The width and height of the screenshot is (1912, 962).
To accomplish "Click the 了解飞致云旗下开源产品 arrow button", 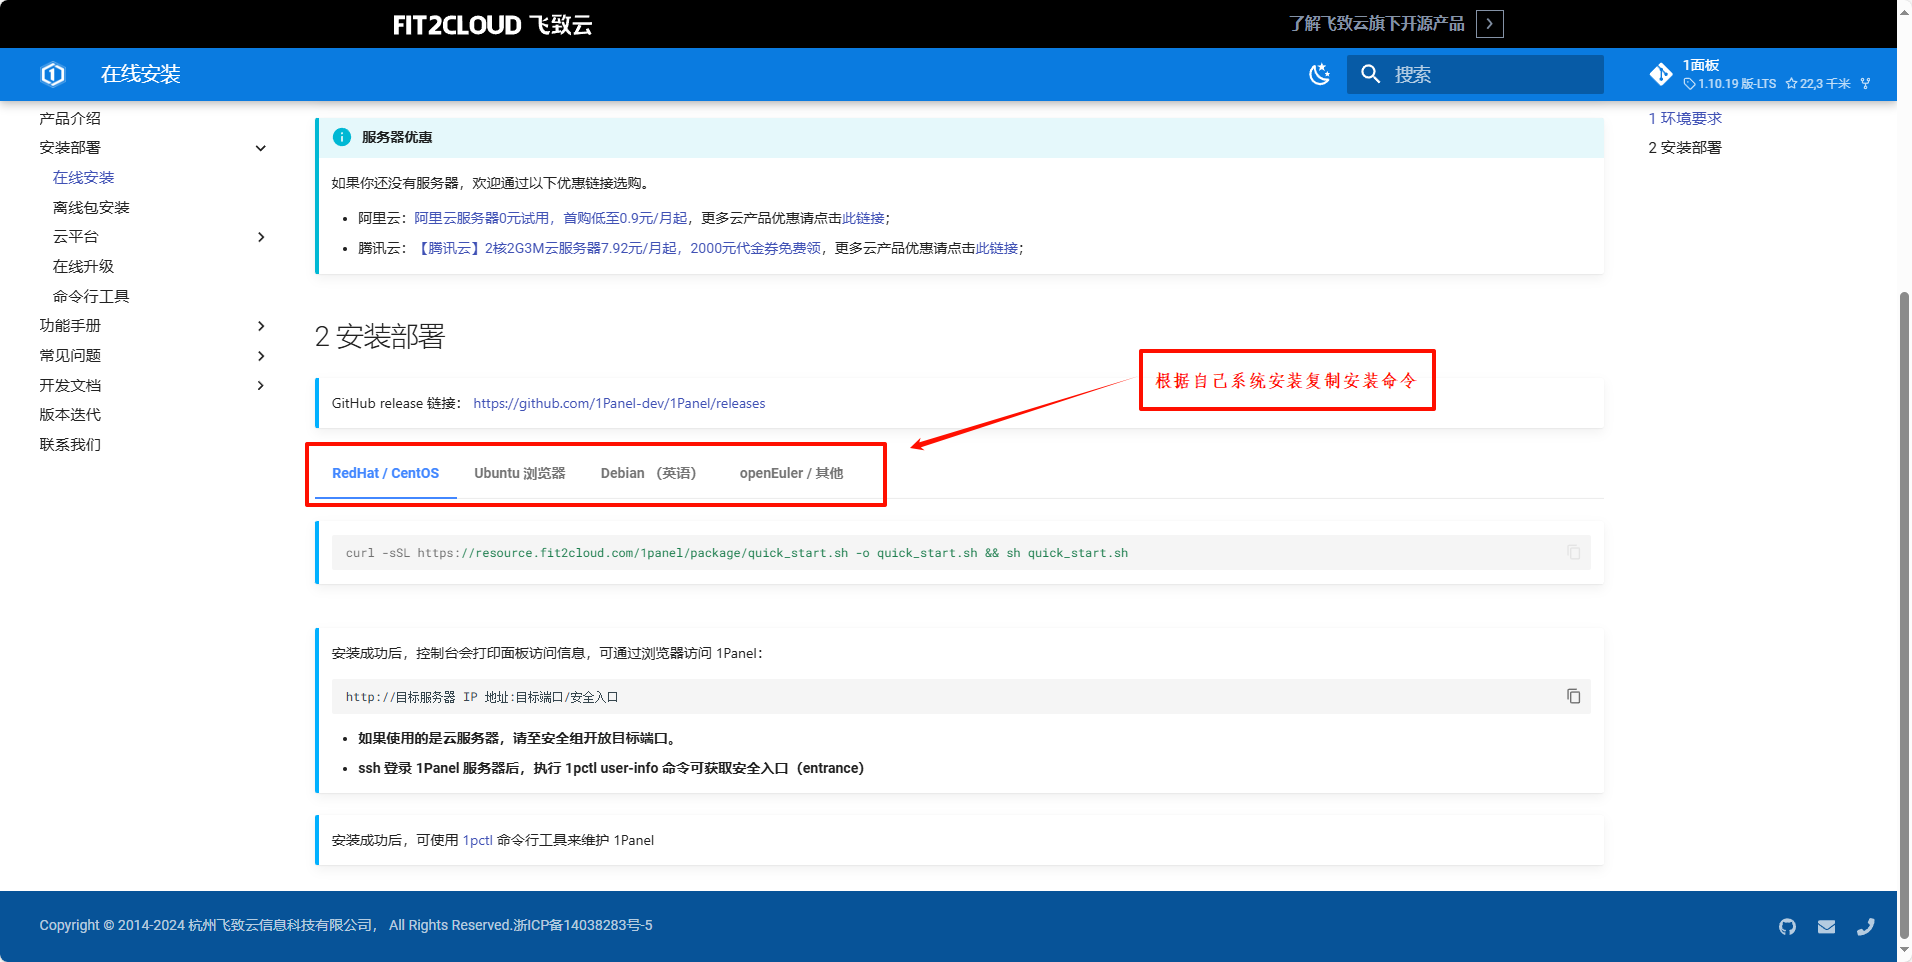I will [x=1490, y=24].
